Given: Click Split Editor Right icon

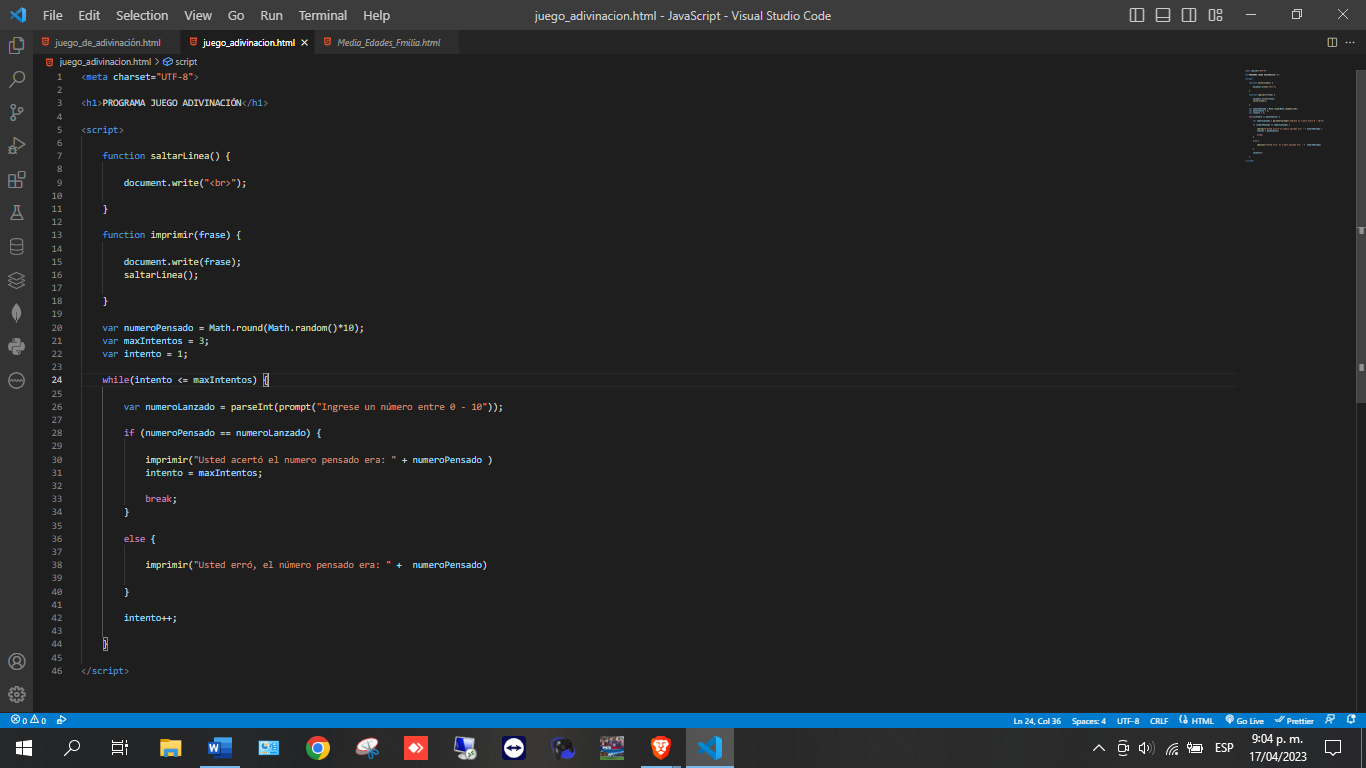Looking at the screenshot, I should pos(1332,43).
